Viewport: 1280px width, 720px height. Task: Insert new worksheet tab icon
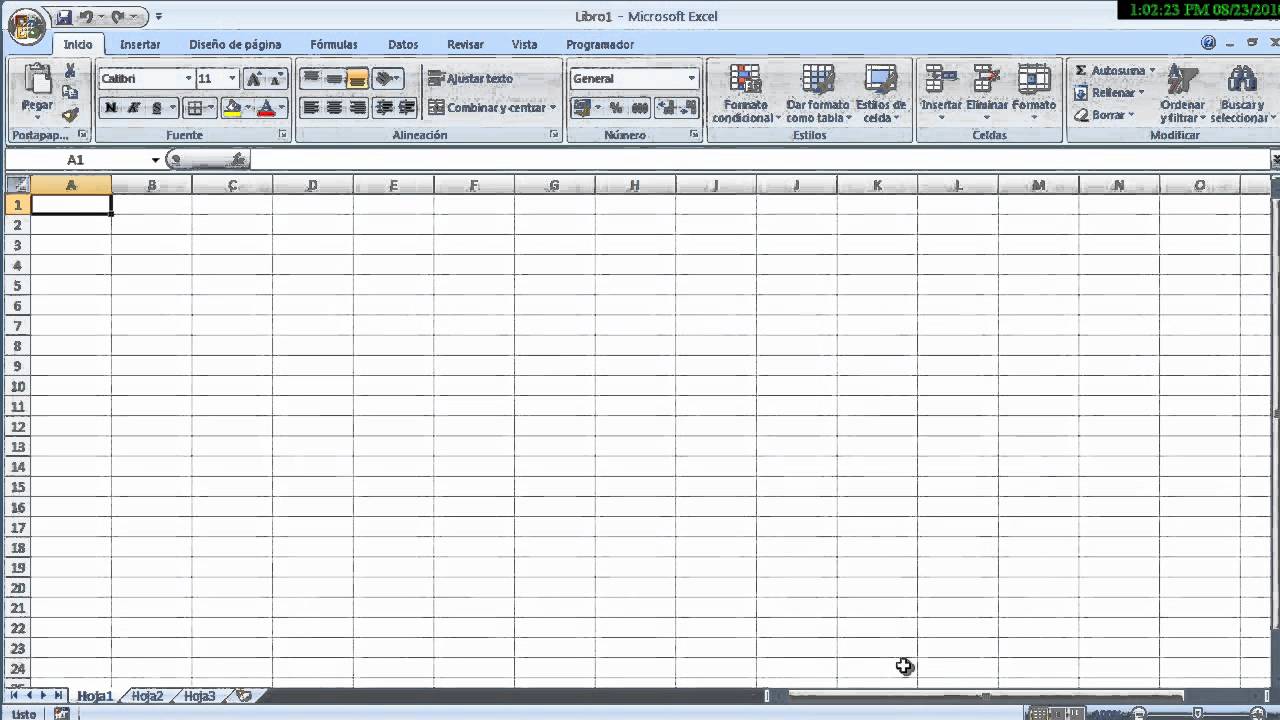243,696
